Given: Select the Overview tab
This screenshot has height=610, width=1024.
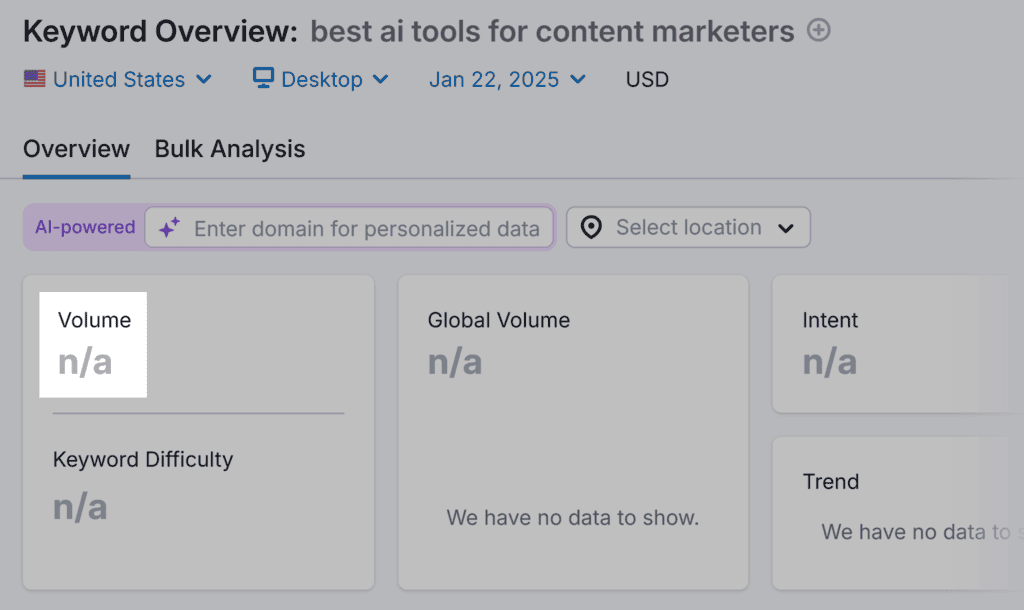Looking at the screenshot, I should (76, 148).
